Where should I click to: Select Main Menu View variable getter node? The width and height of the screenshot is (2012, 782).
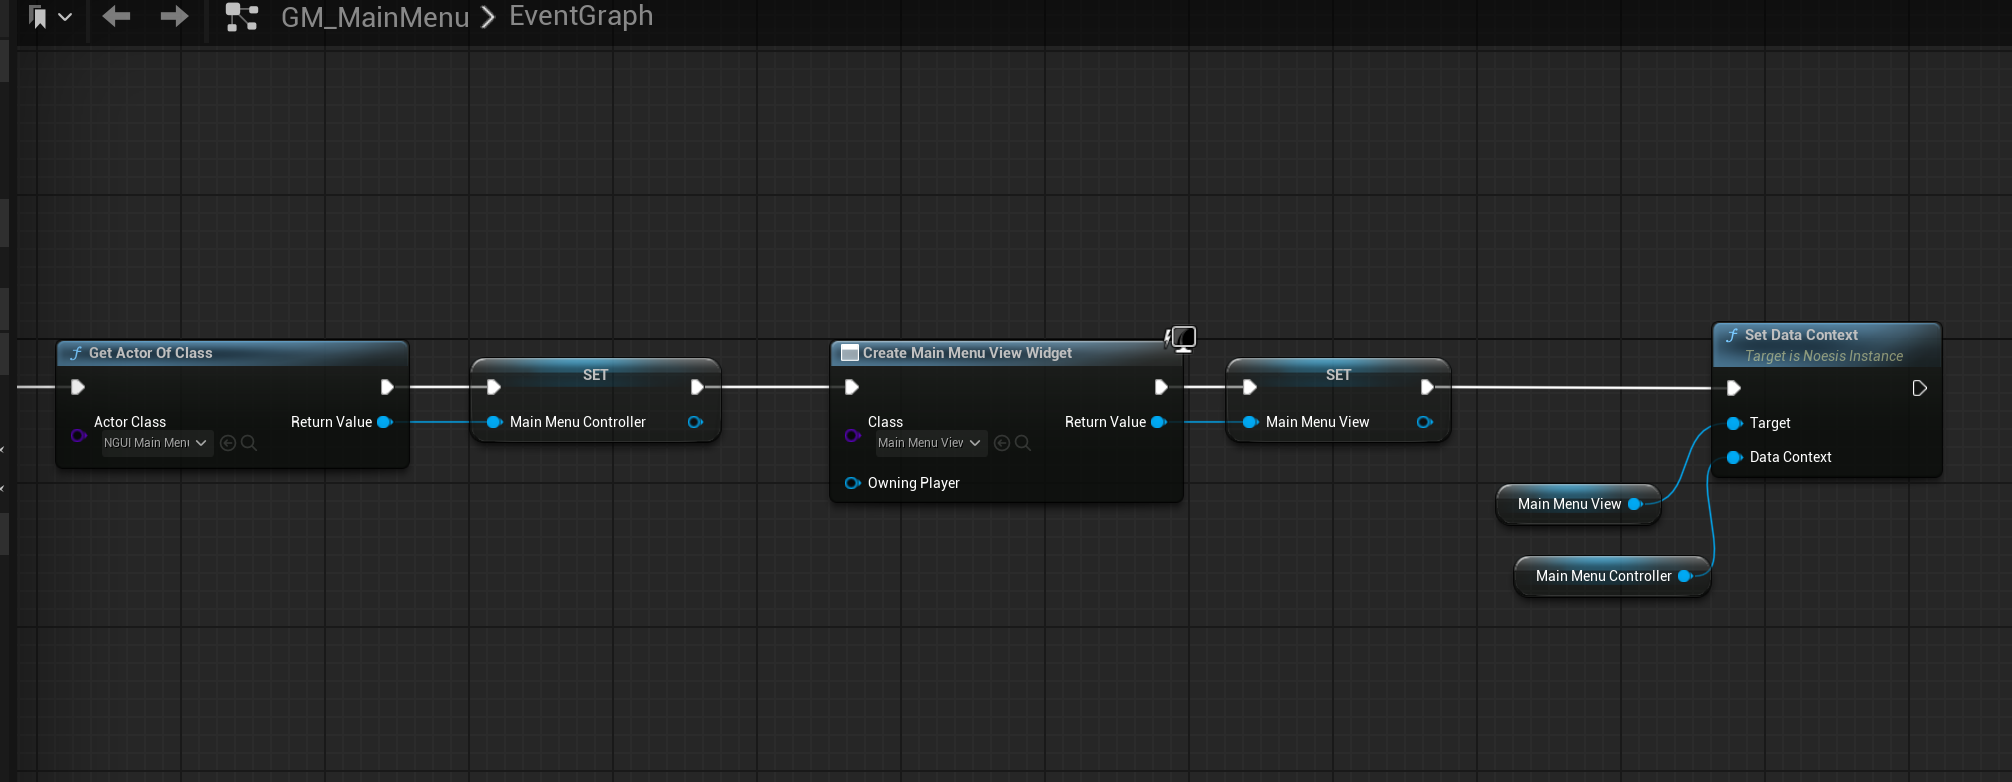click(x=1578, y=504)
